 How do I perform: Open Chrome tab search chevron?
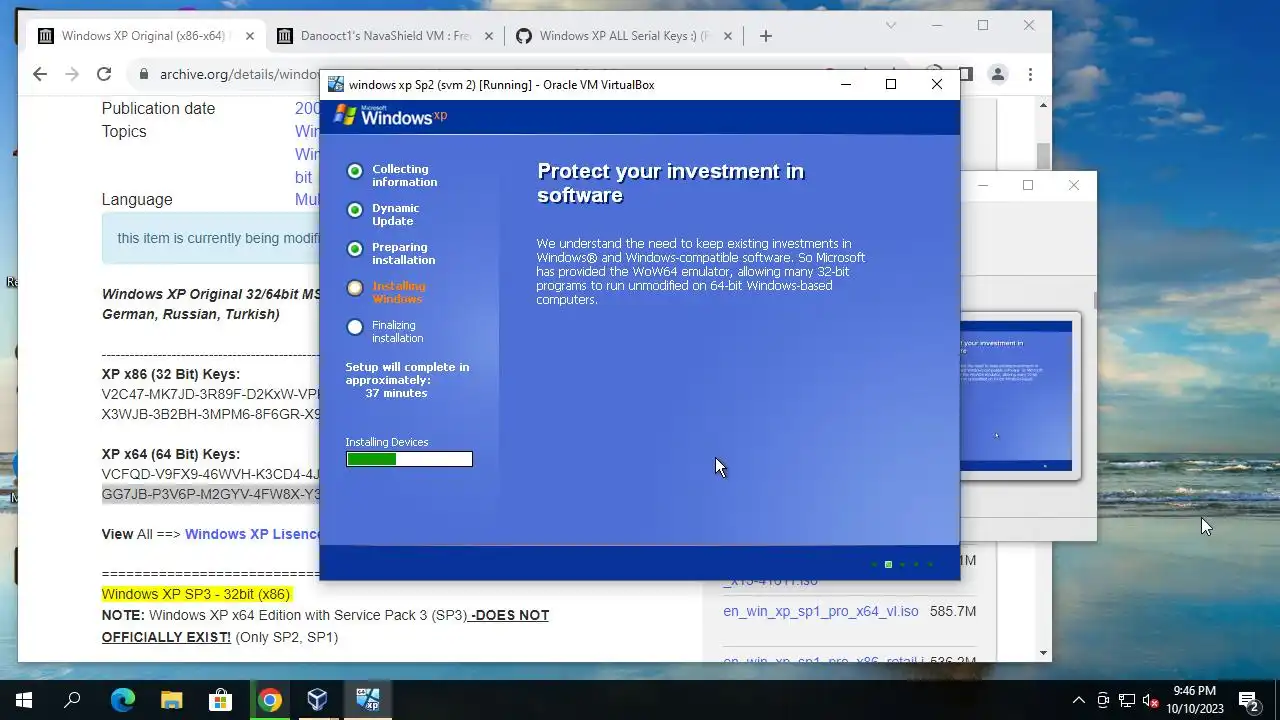pyautogui.click(x=891, y=26)
